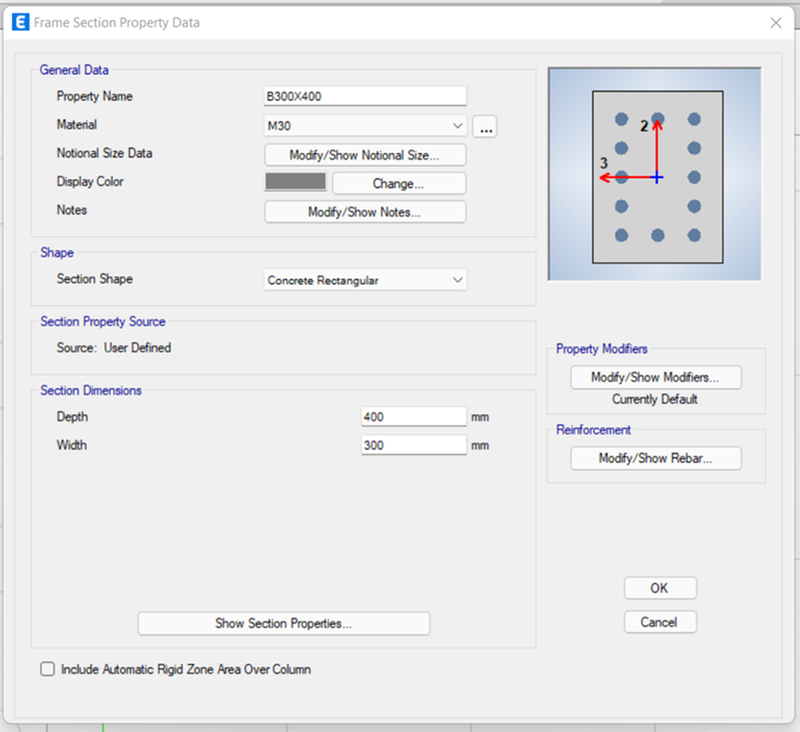
Task: Cancel the section property dialog
Action: point(660,622)
